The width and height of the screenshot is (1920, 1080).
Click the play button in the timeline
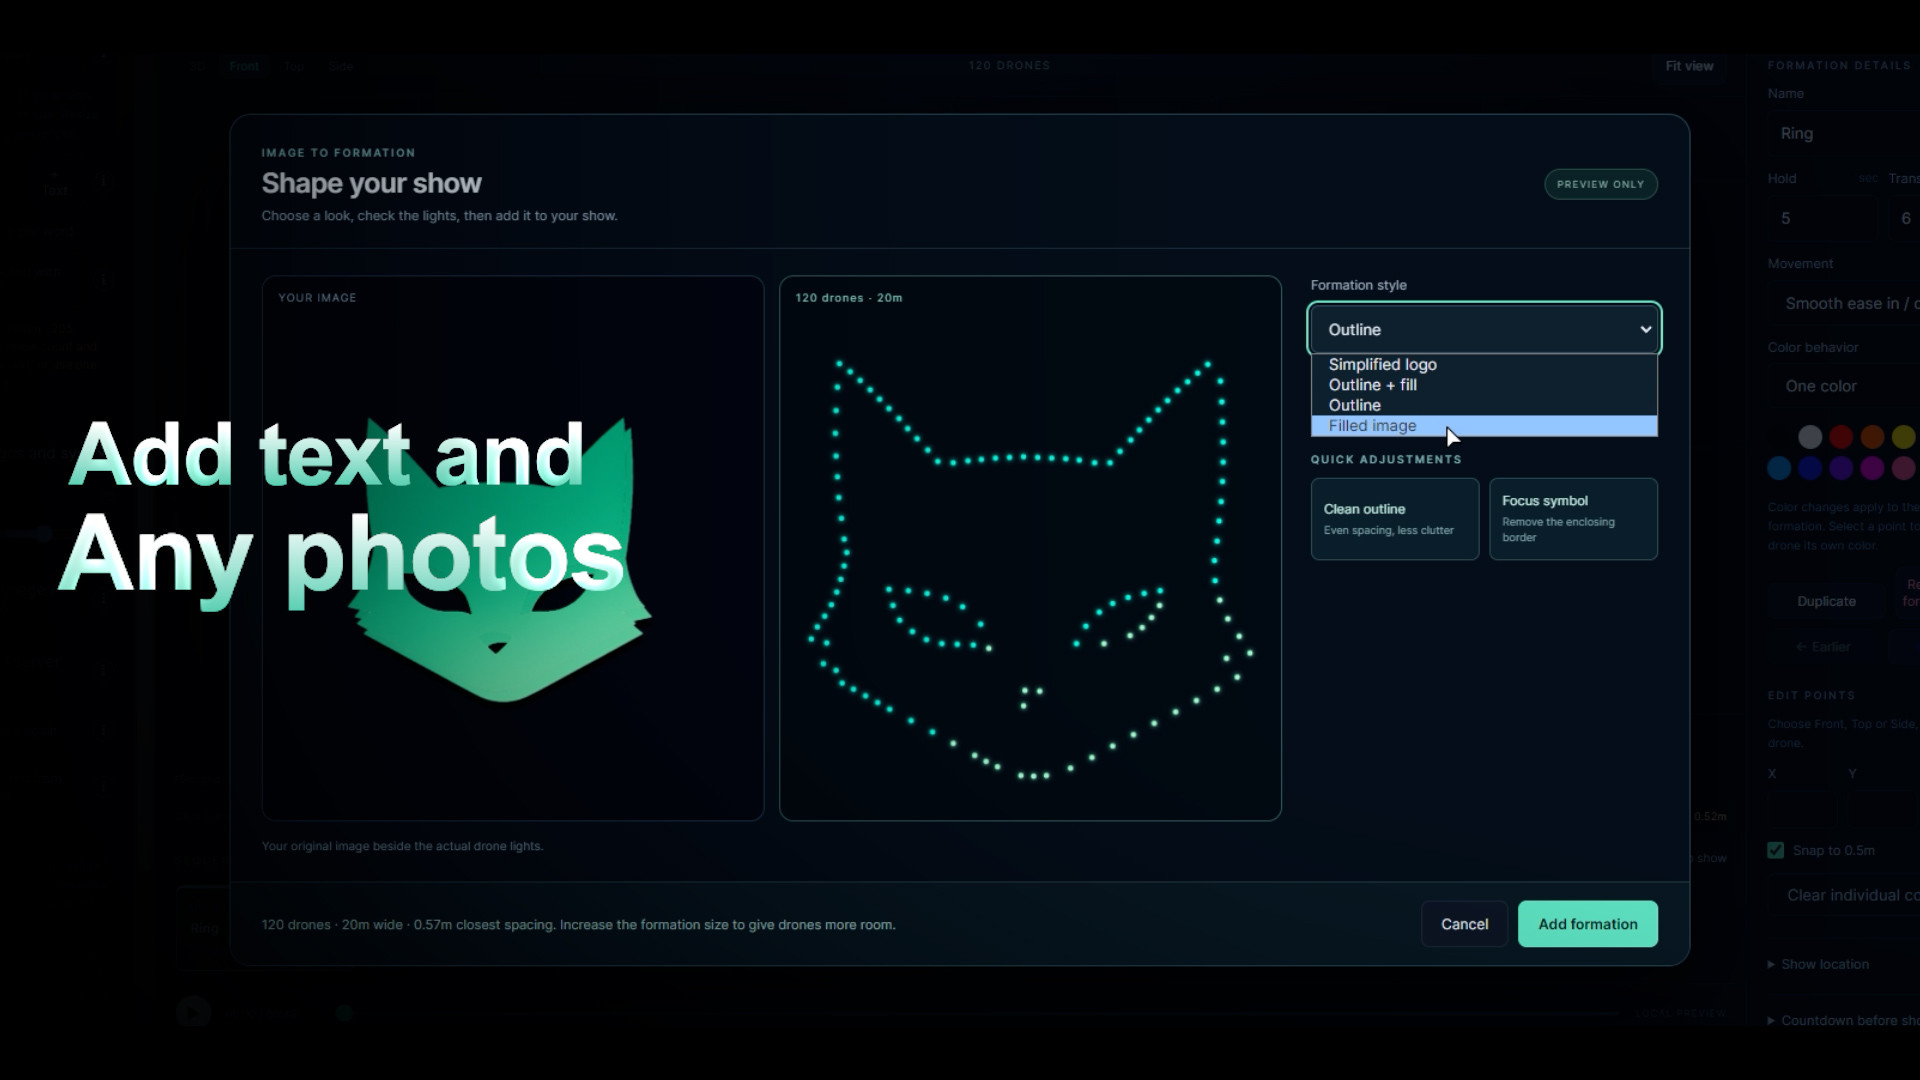coord(193,1012)
